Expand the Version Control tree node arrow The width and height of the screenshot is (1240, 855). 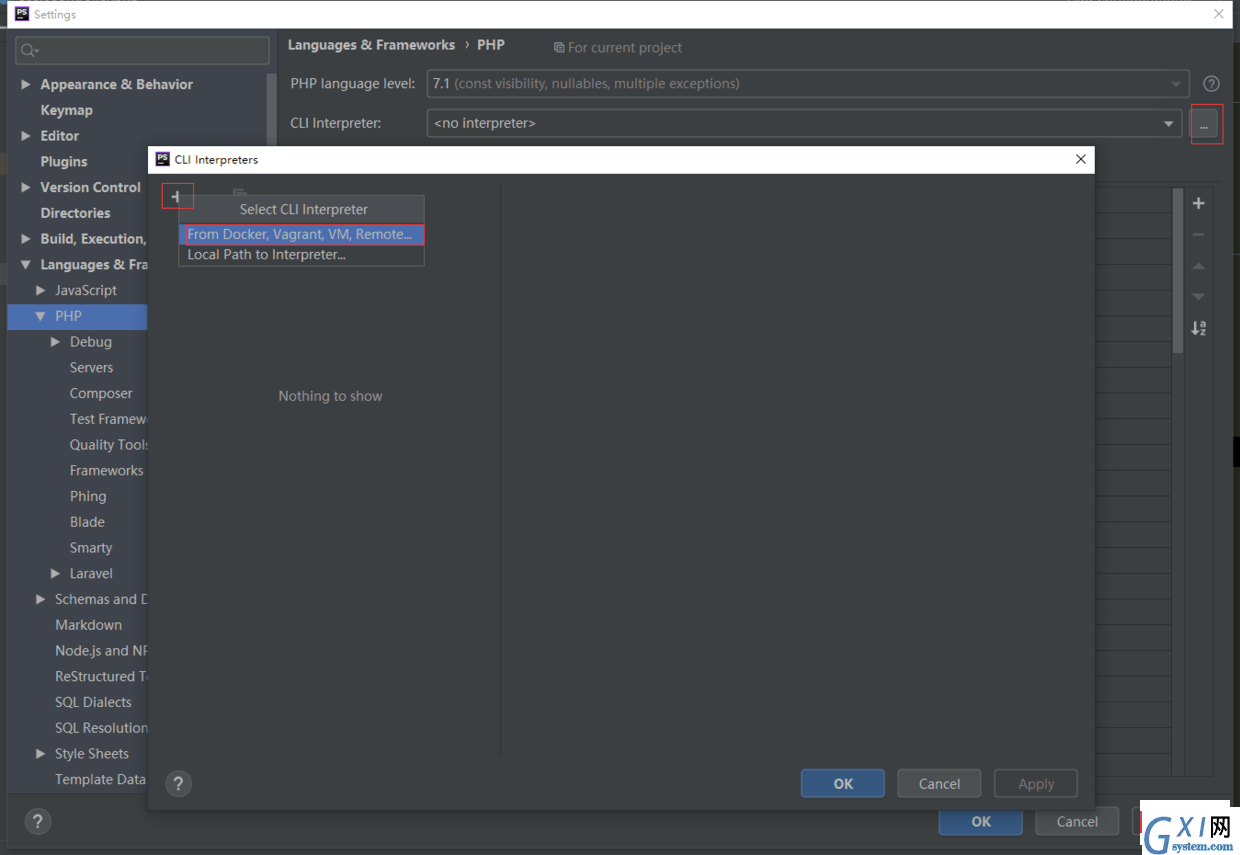point(26,188)
